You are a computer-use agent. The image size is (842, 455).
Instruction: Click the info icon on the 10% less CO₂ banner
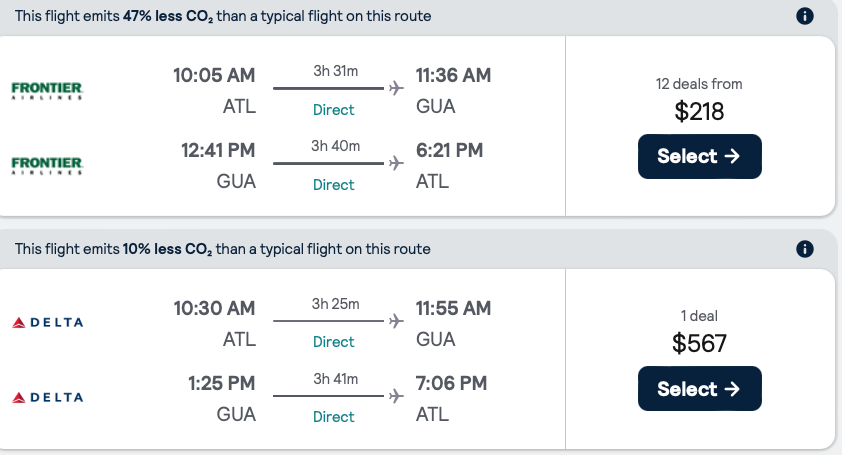(805, 249)
